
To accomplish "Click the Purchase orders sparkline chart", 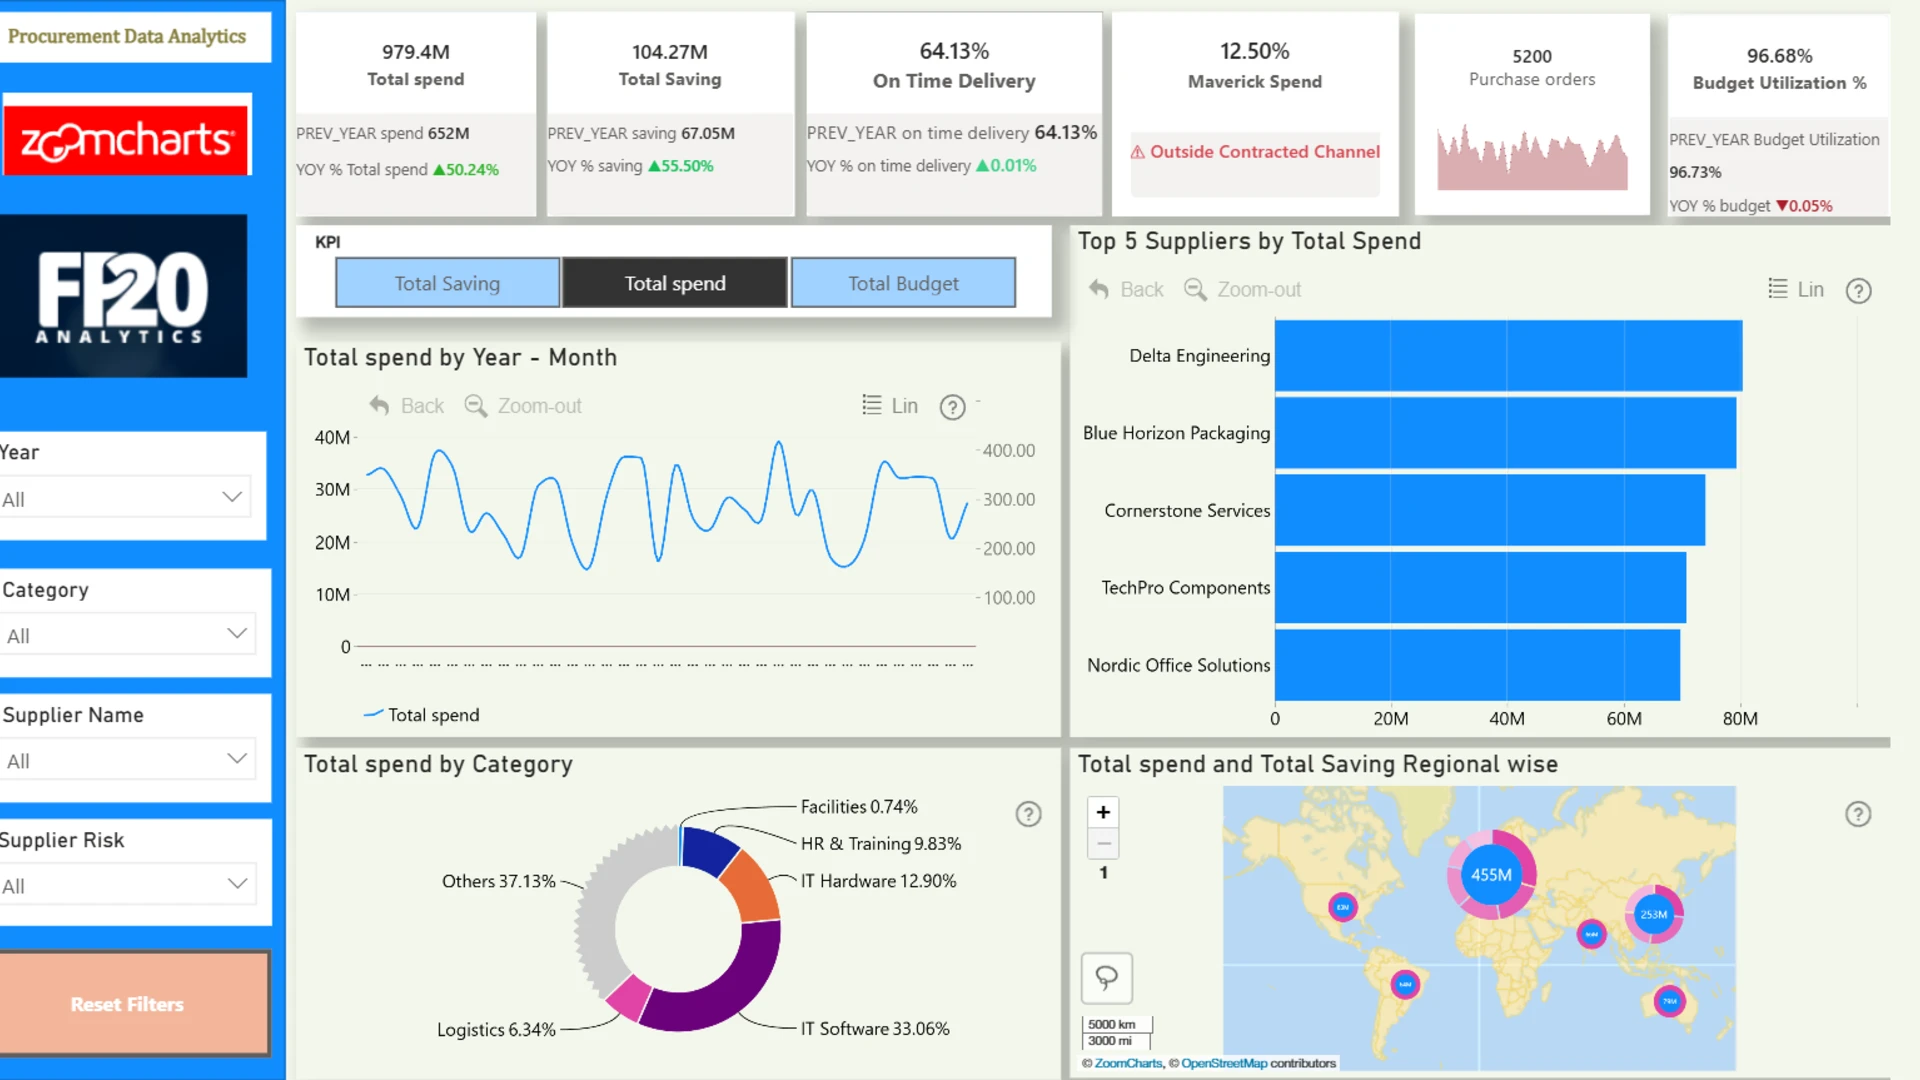I will tap(1532, 157).
